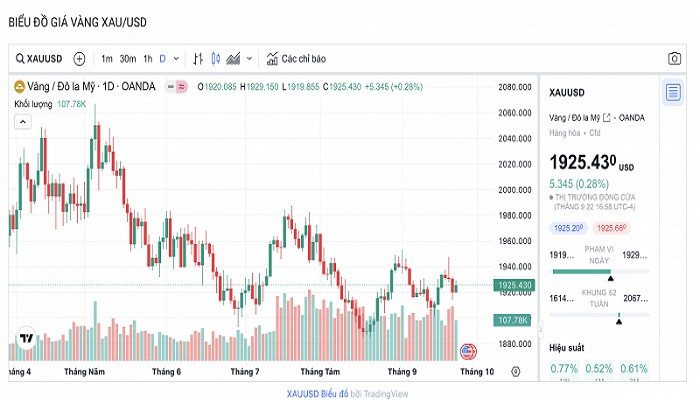The image size is (700, 400).
Task: Toggle the watchlist details panel icon
Action: click(x=673, y=93)
